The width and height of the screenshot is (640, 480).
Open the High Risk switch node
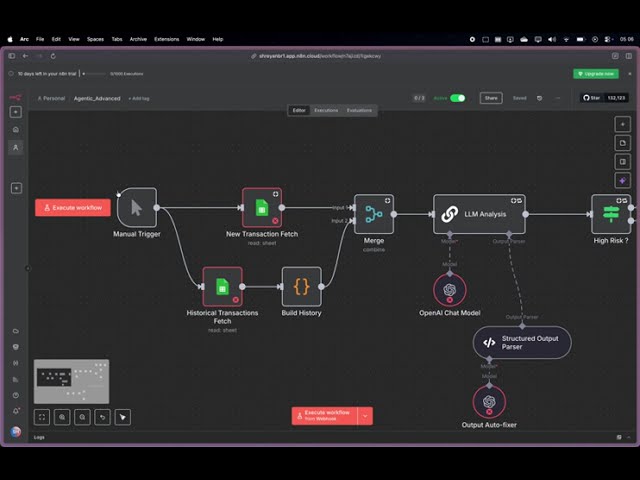click(x=610, y=214)
